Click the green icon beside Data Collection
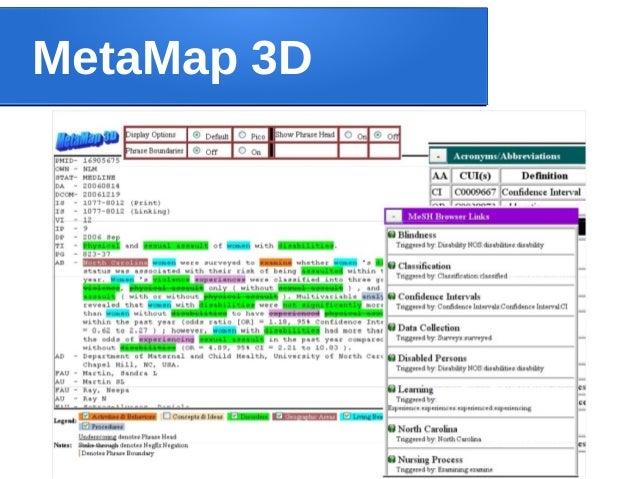Screen dimensions: 638x479 point(391,327)
